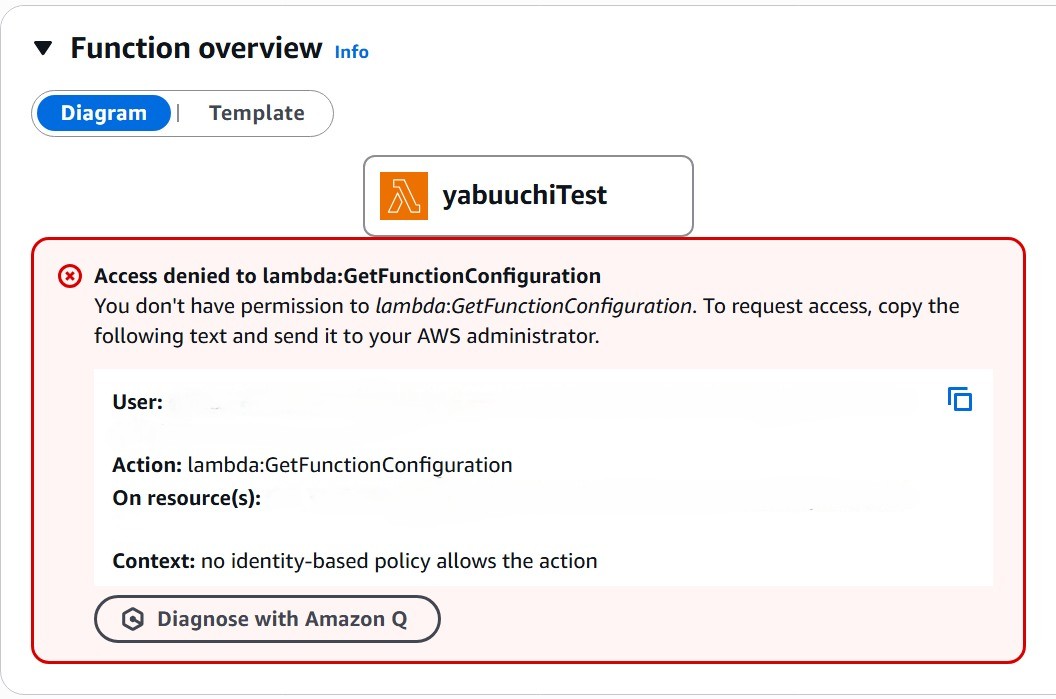Click the Amazon Q hexagon icon
The image size is (1056, 699).
[133, 619]
